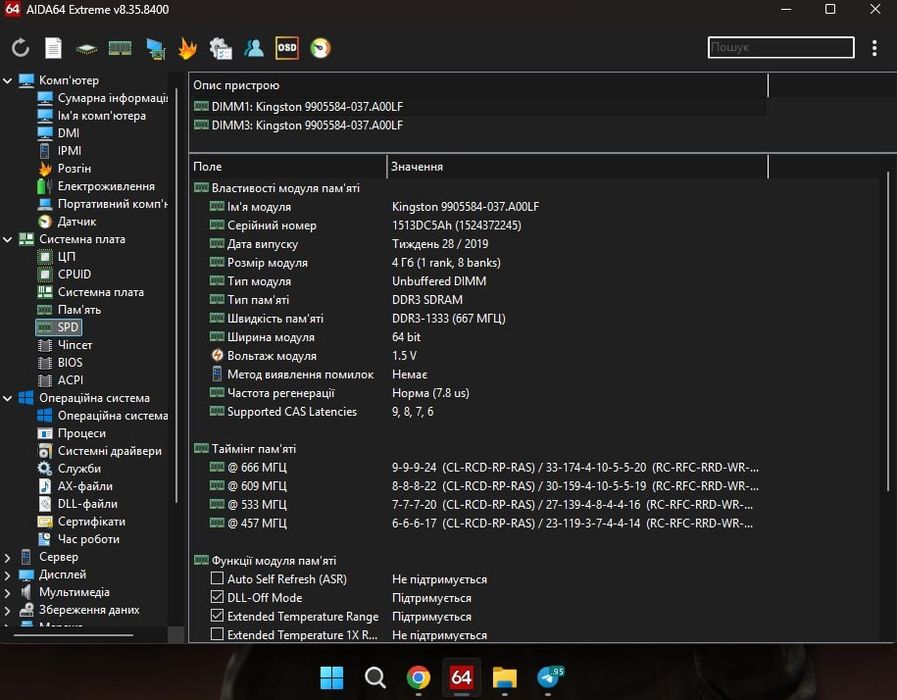Image resolution: width=897 pixels, height=700 pixels.
Task: Select the @ 457 МГЦ timing row
Action: point(484,523)
